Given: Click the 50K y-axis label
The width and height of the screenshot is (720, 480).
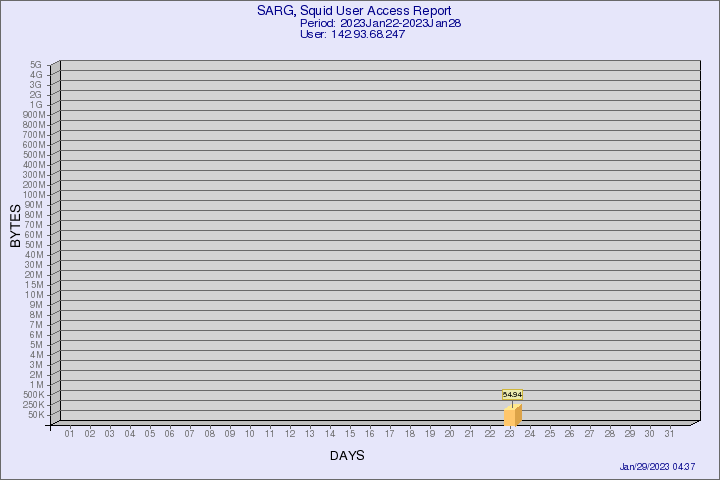Looking at the screenshot, I should pos(36,415).
